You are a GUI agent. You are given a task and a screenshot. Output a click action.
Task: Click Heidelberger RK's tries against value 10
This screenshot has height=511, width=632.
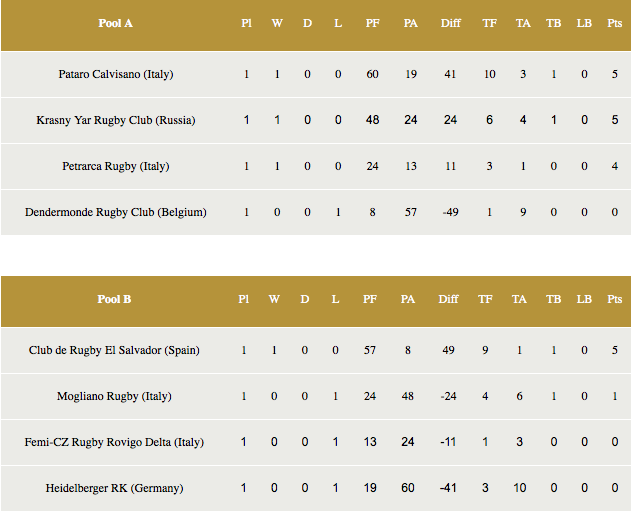click(x=519, y=488)
